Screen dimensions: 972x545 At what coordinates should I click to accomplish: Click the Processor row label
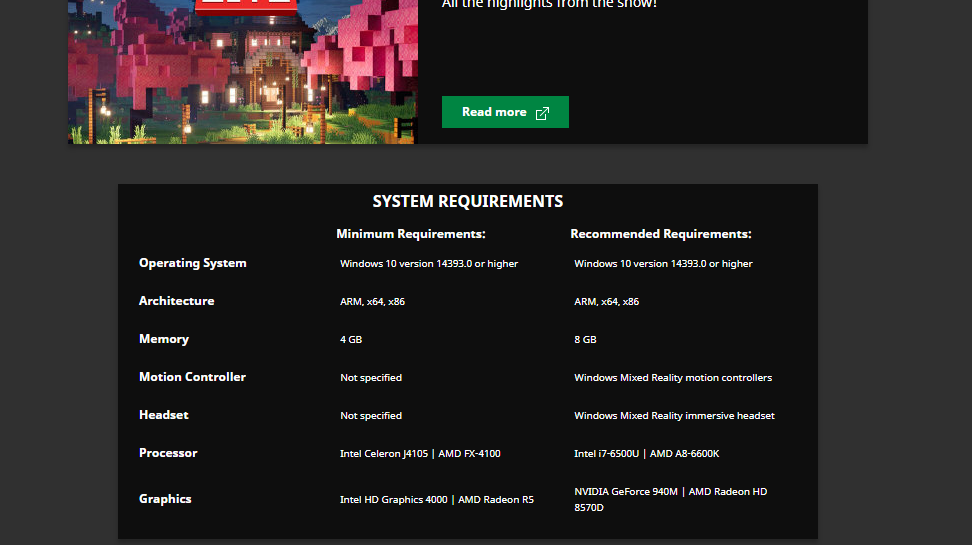168,453
